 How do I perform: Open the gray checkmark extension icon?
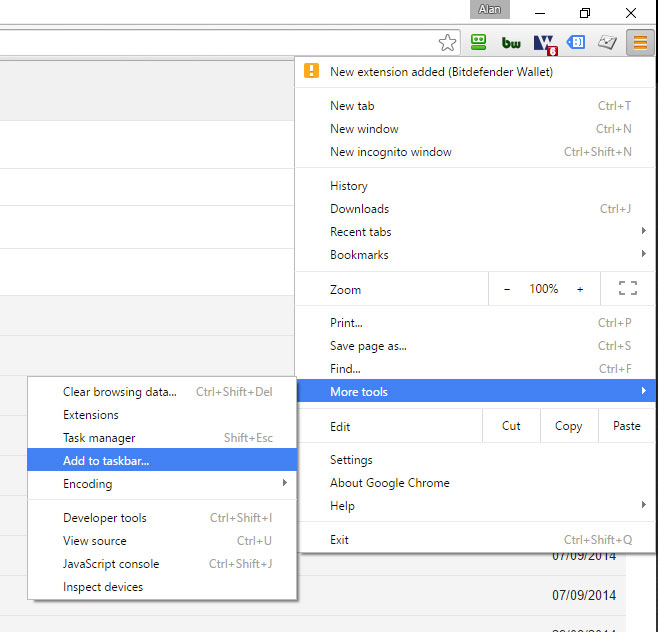[607, 42]
